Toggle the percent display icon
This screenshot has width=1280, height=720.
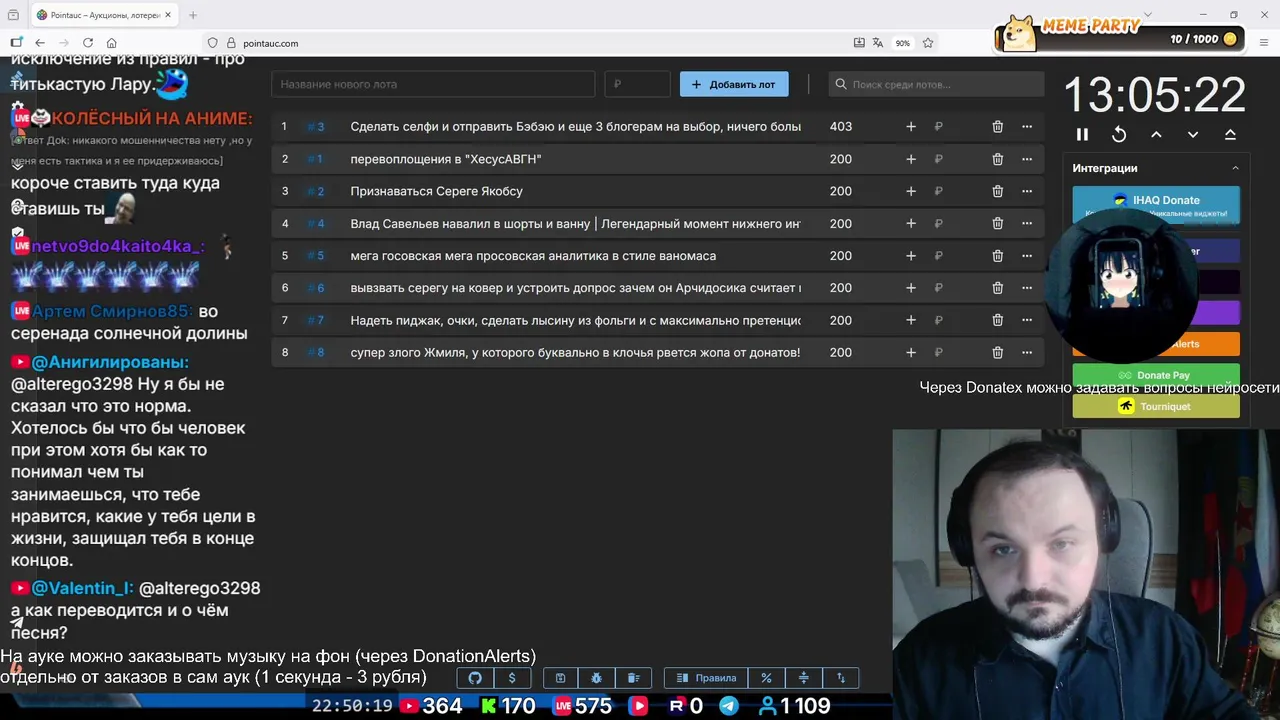coord(767,678)
